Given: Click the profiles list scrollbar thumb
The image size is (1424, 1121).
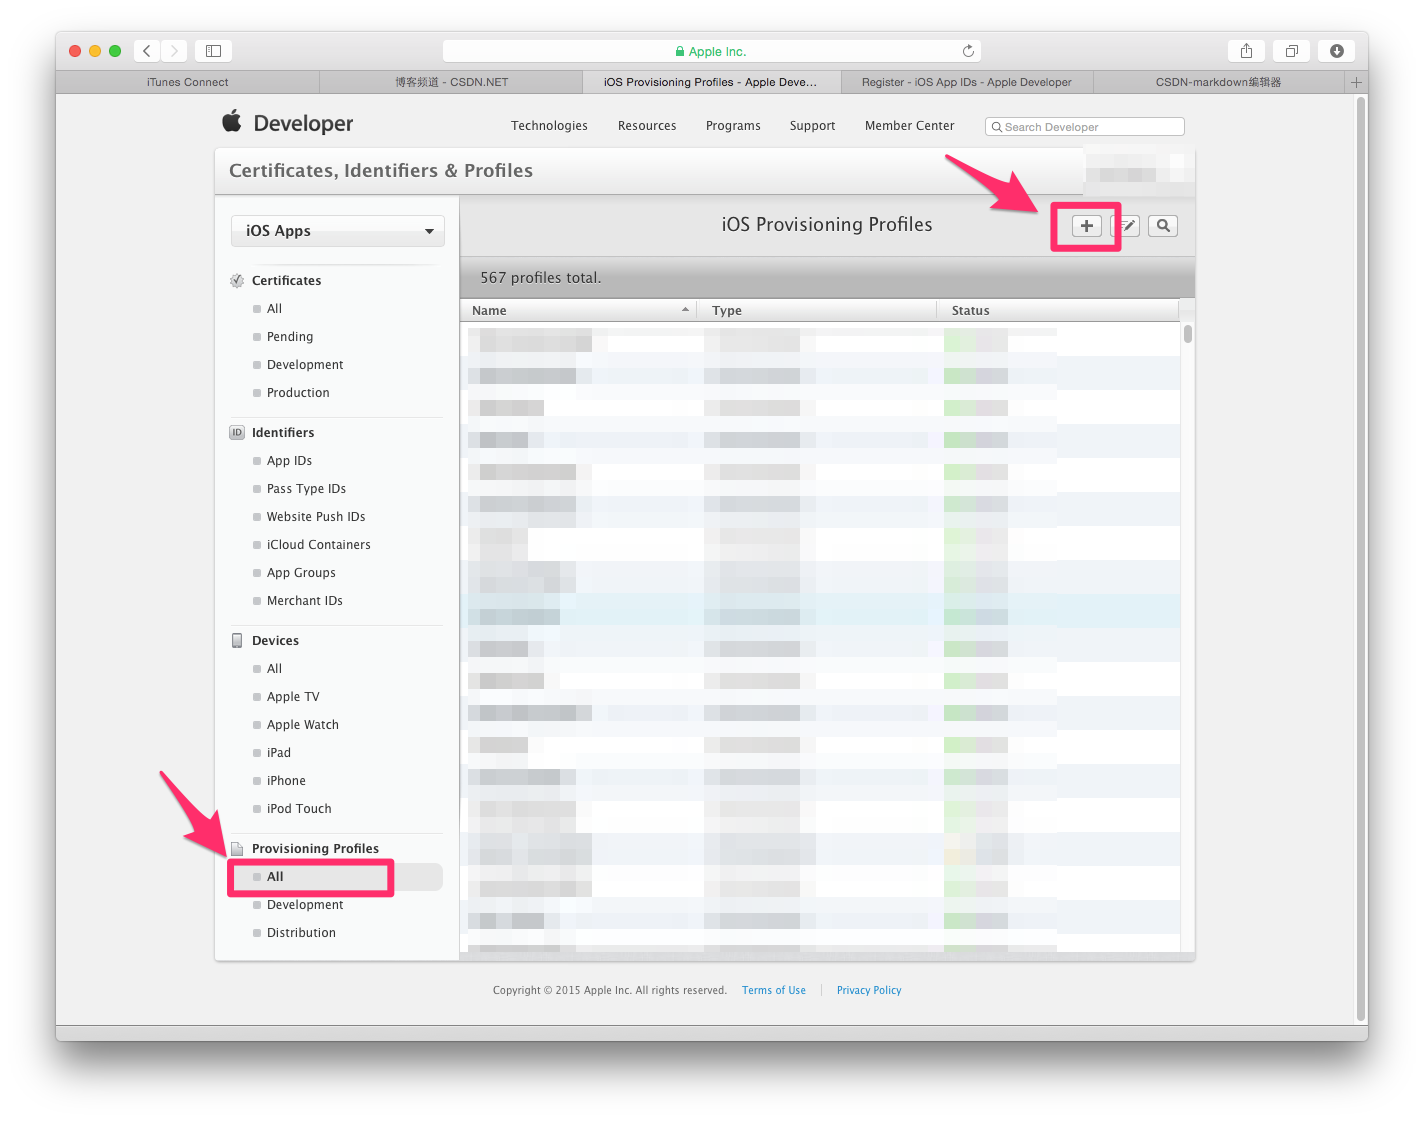Looking at the screenshot, I should point(1188,334).
